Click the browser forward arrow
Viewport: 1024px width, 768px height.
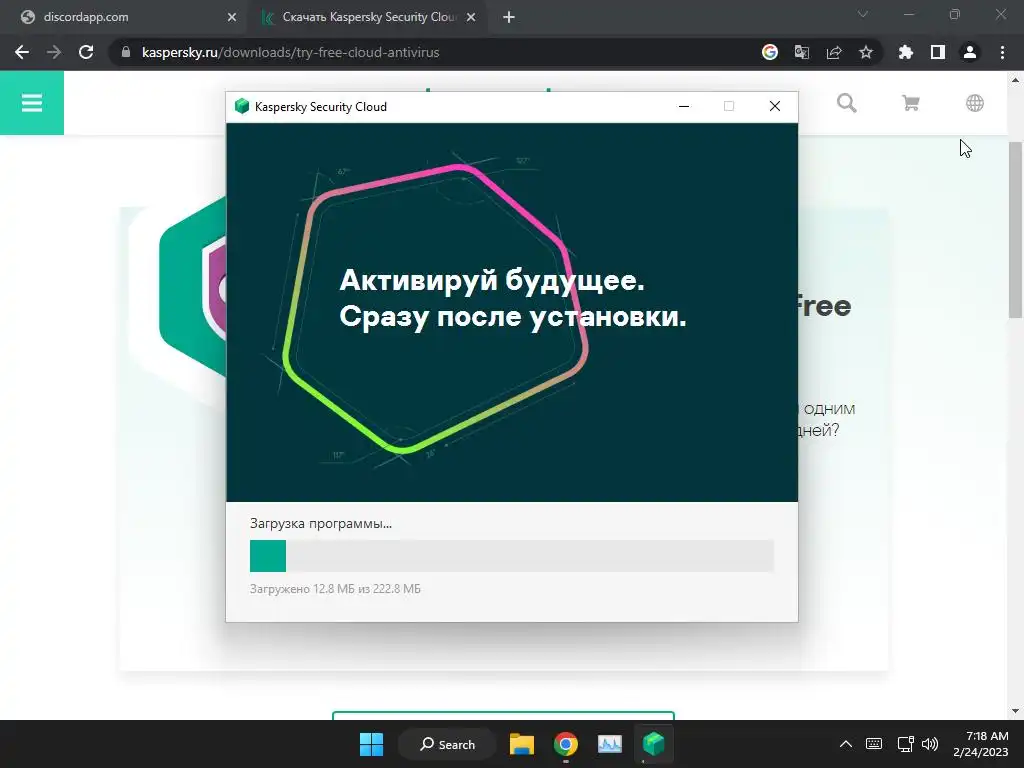tap(54, 52)
